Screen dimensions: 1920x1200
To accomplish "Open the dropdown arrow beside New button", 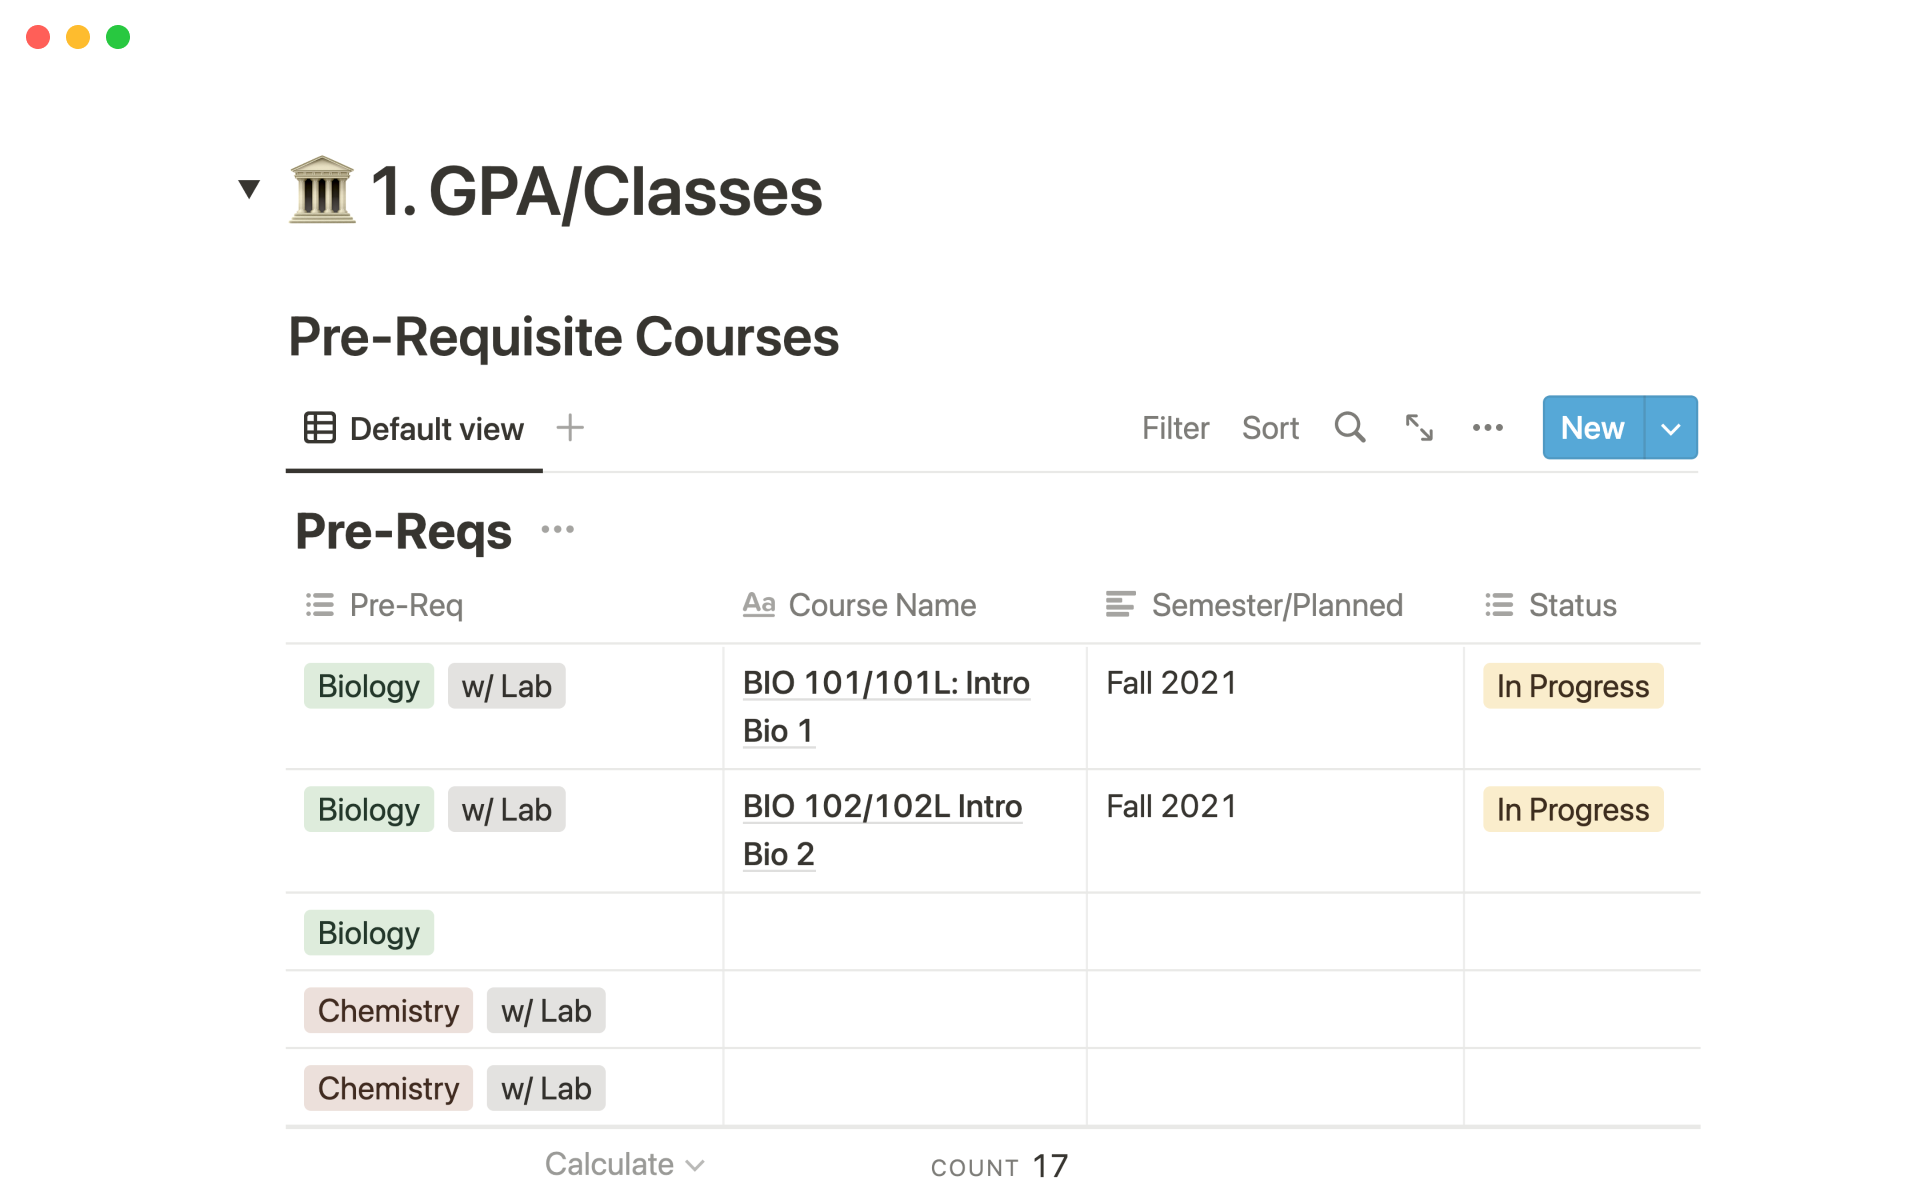I will [1670, 428].
